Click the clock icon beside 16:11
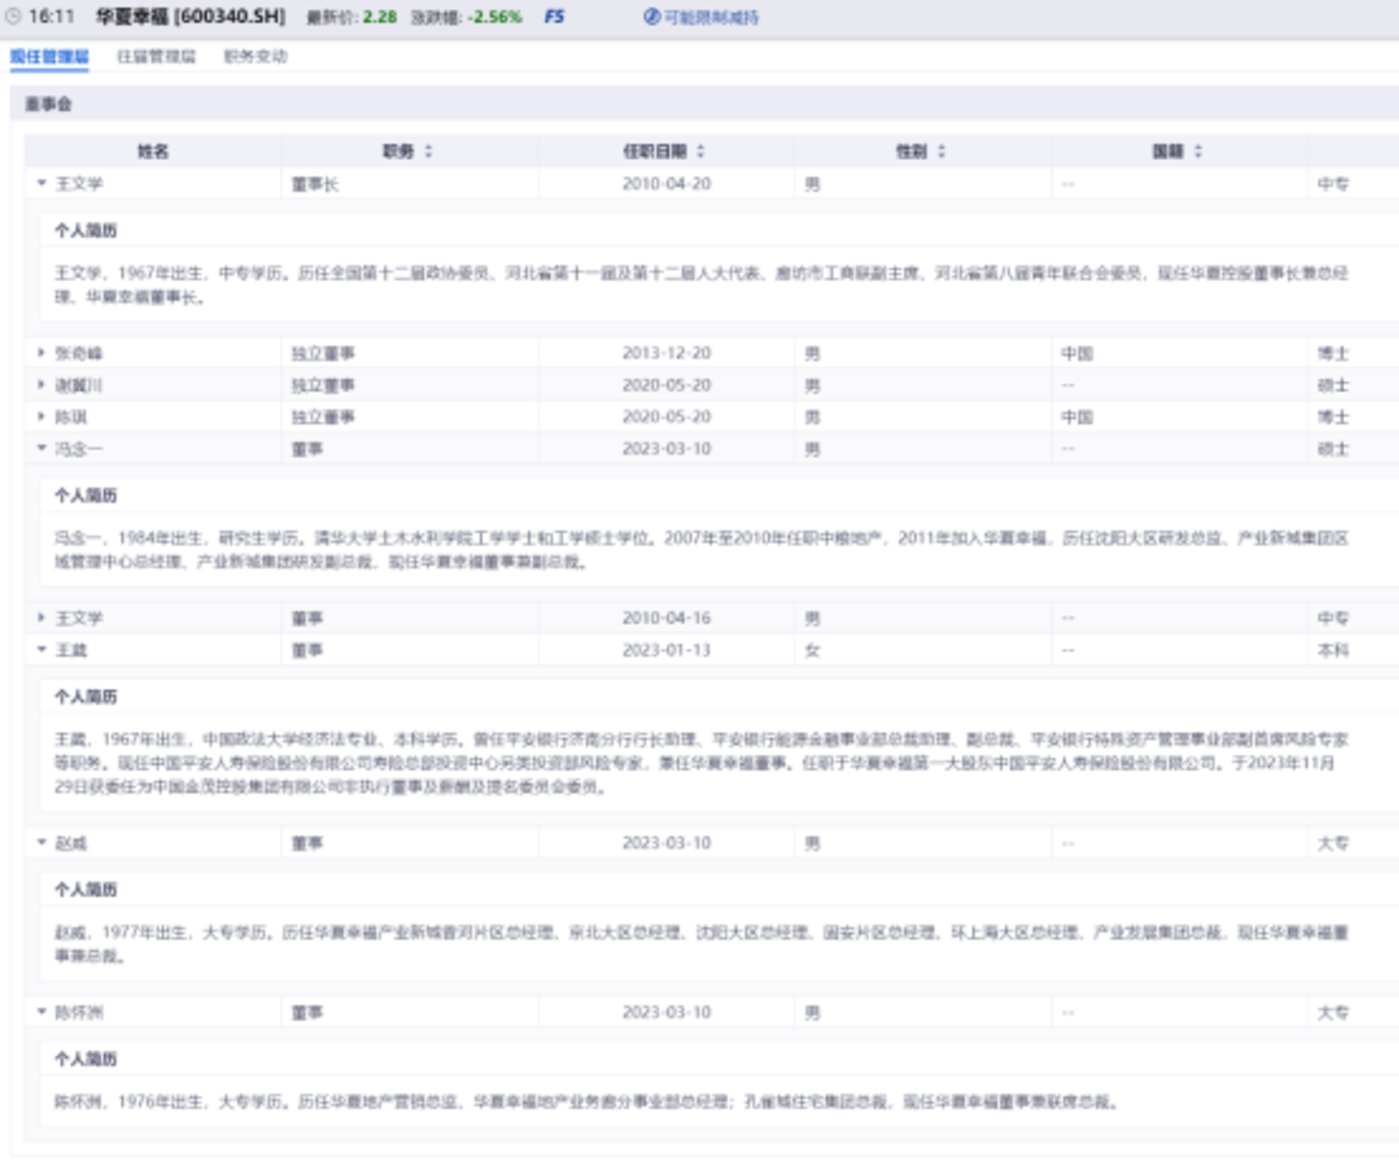Screen dimensions: 1399x1162 click(x=13, y=17)
